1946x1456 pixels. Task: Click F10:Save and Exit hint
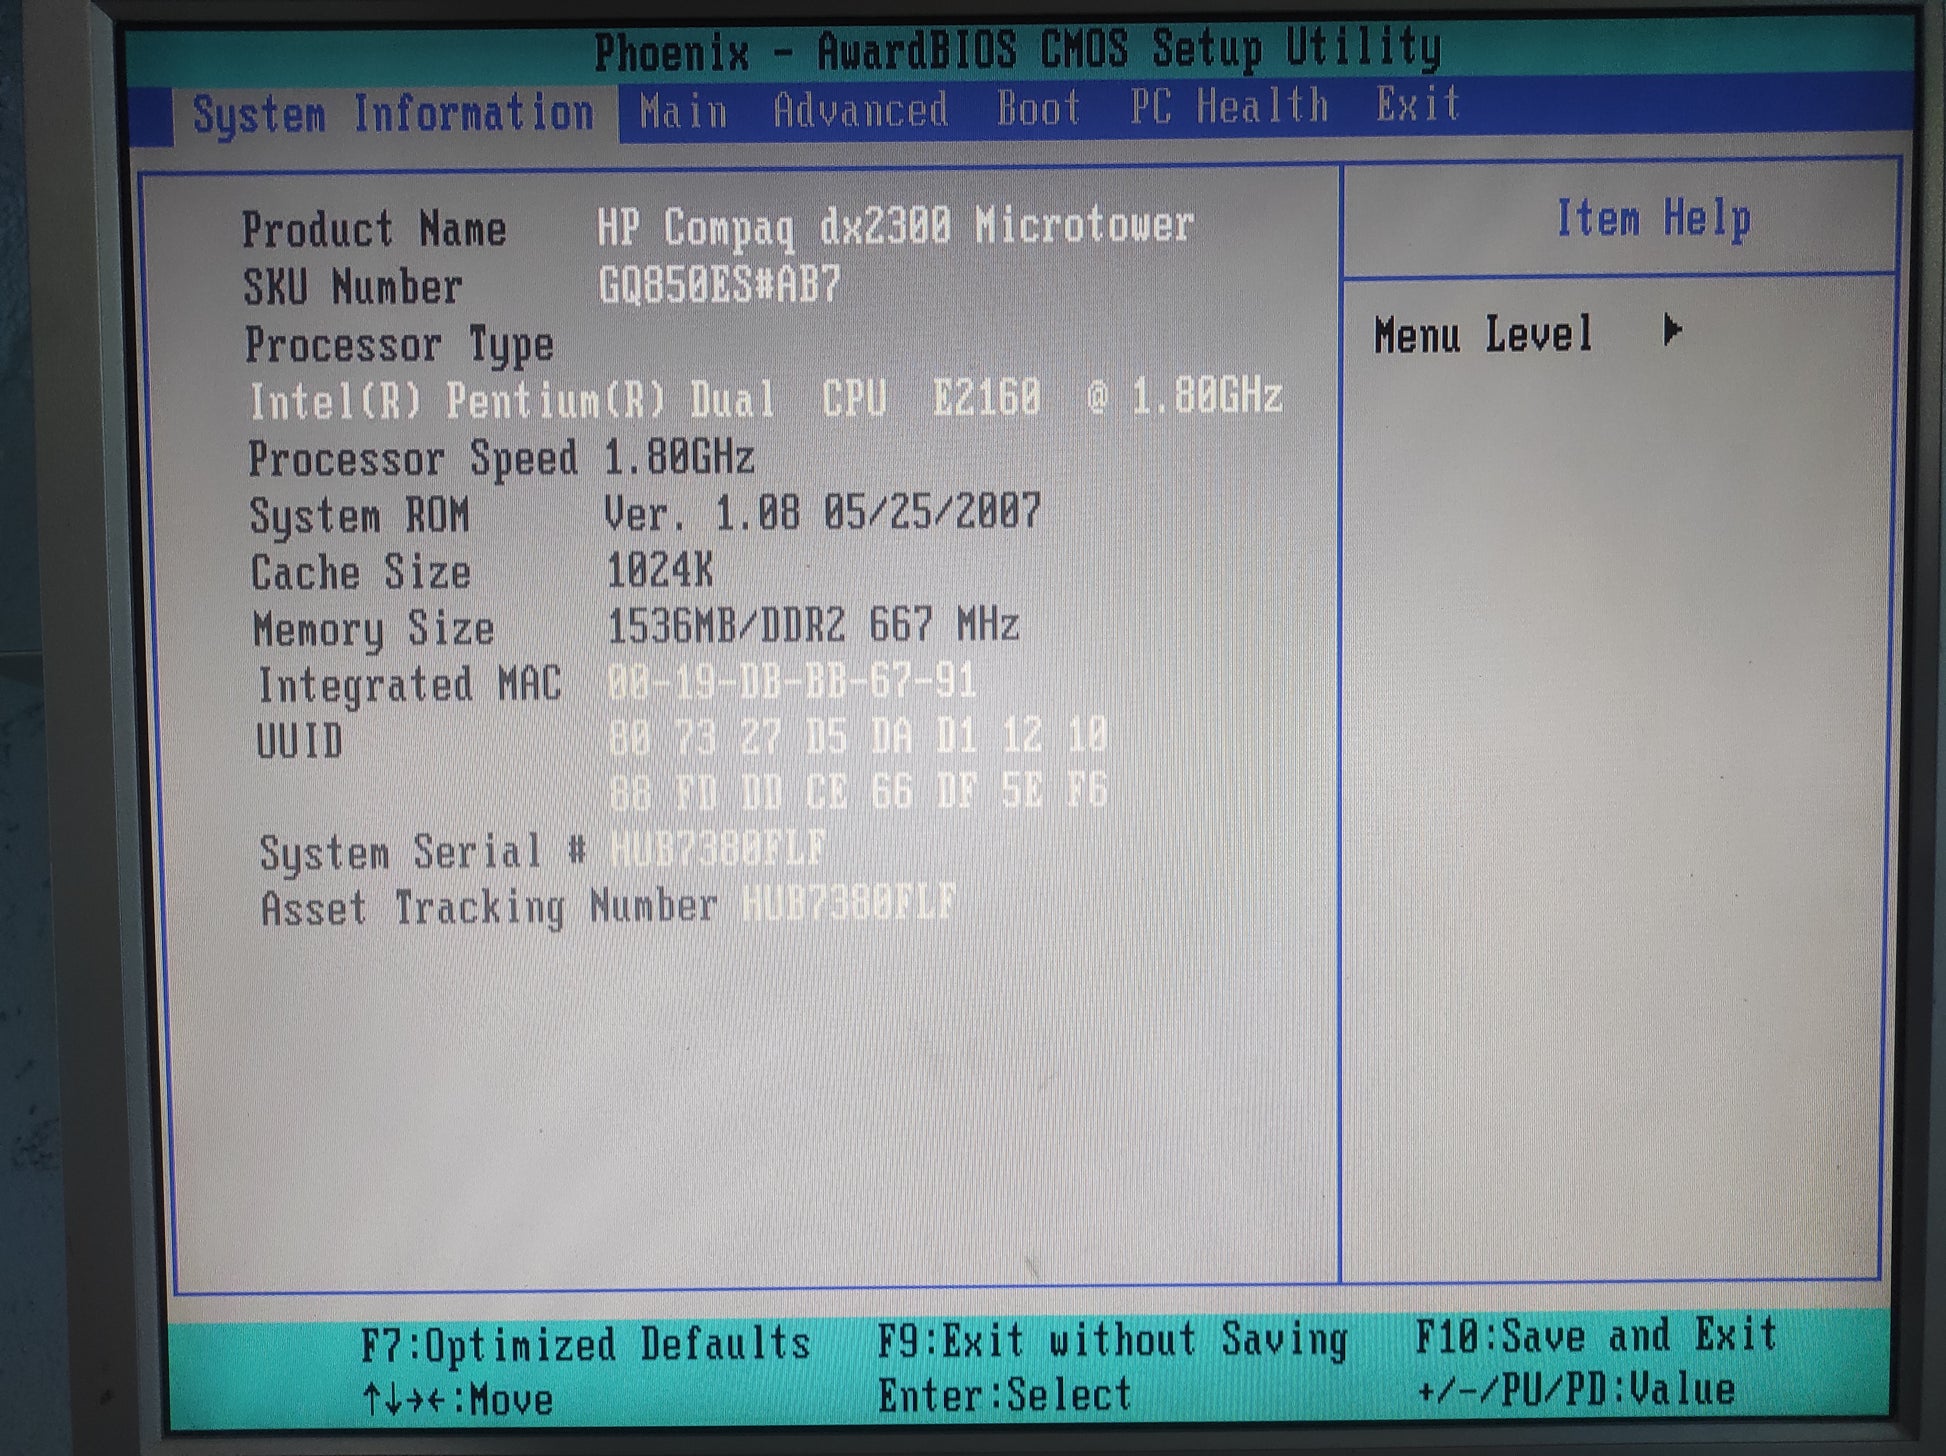tap(1595, 1336)
